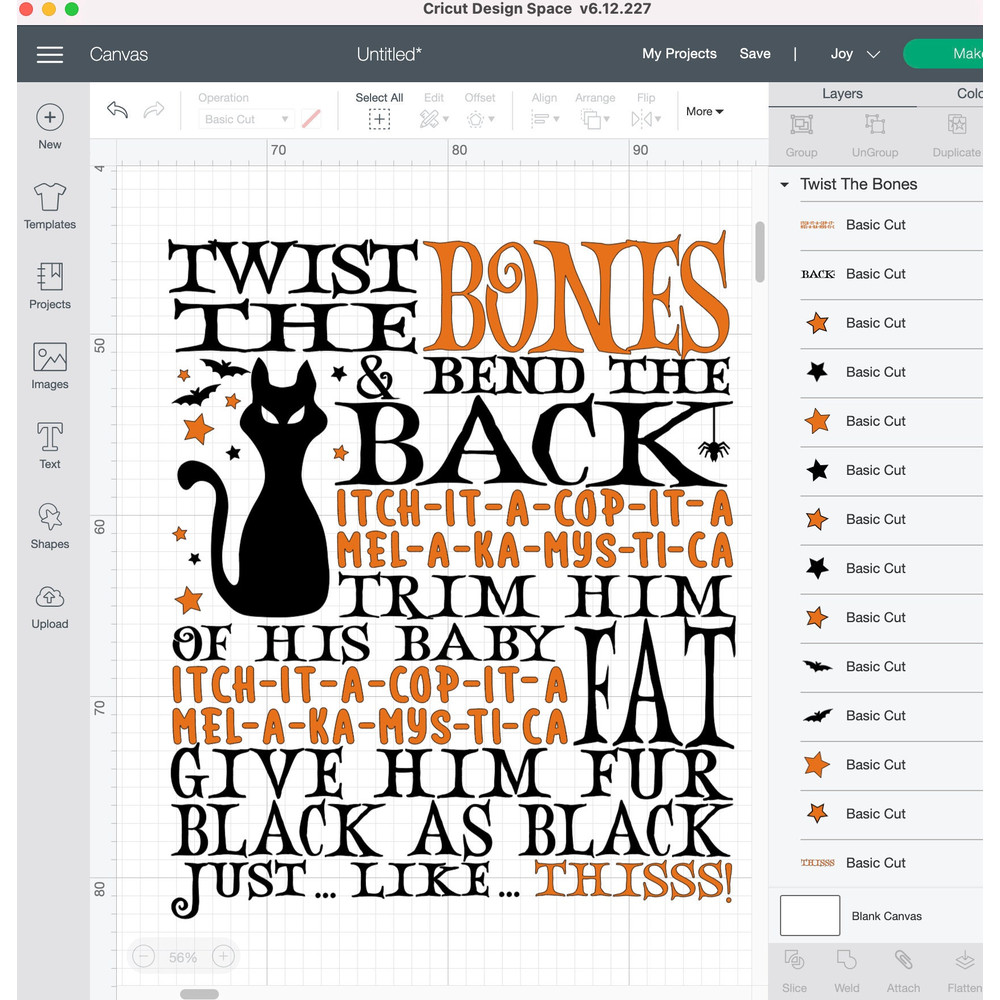The height and width of the screenshot is (1000, 1000).
Task: Open the hamburger main menu
Action: (50, 55)
